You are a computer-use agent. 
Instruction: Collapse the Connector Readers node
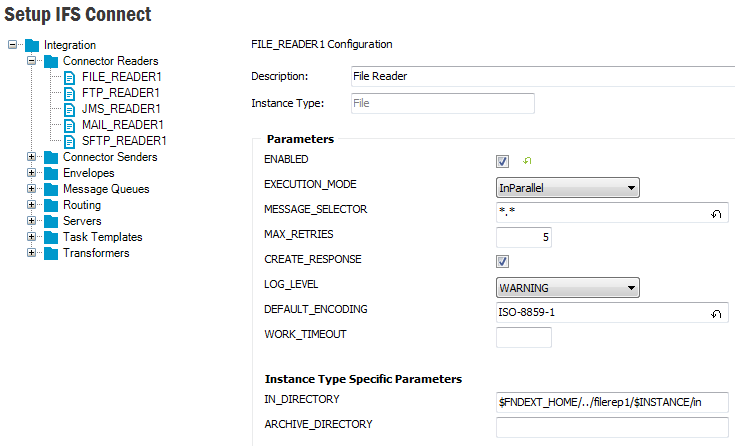click(x=32, y=61)
